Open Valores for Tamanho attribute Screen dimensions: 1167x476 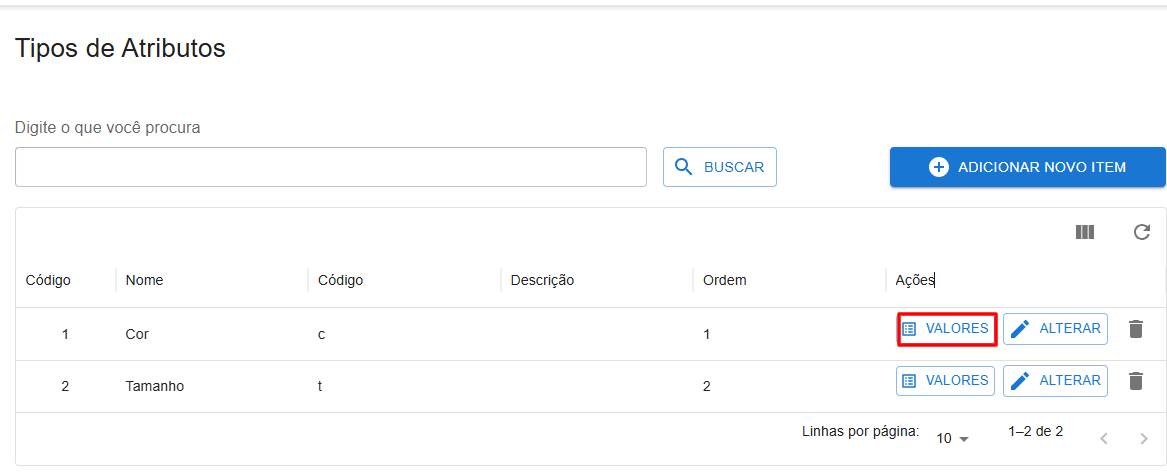pyautogui.click(x=946, y=381)
